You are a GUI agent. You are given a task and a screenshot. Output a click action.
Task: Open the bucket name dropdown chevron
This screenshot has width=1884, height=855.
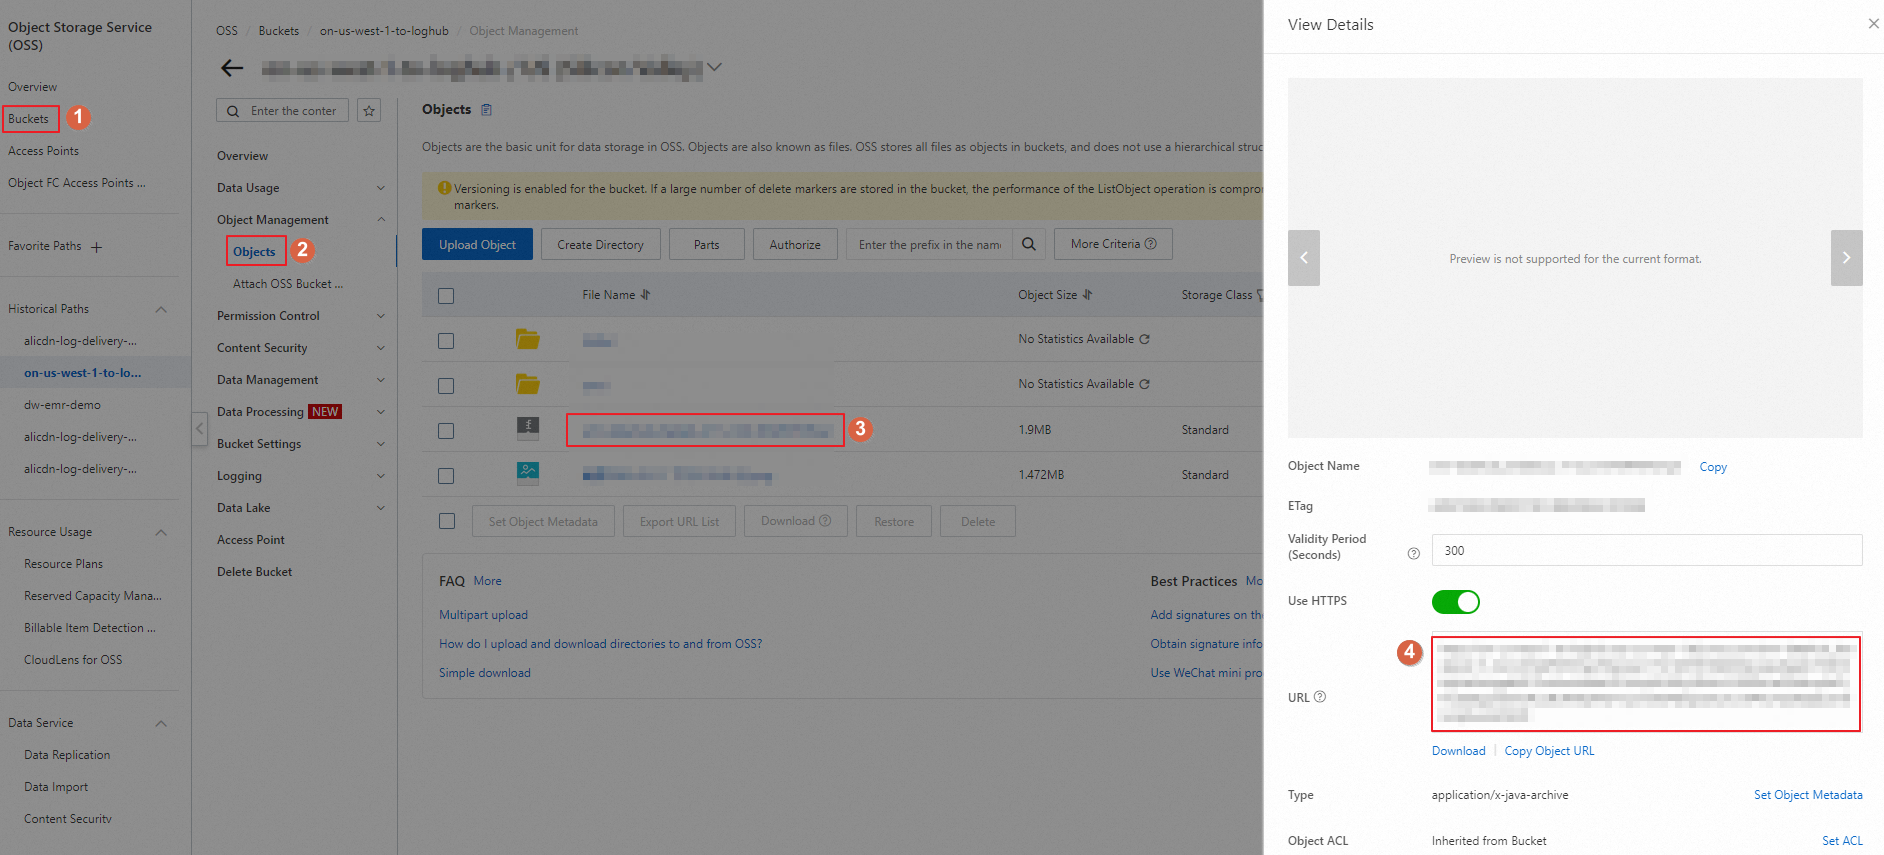(x=714, y=67)
